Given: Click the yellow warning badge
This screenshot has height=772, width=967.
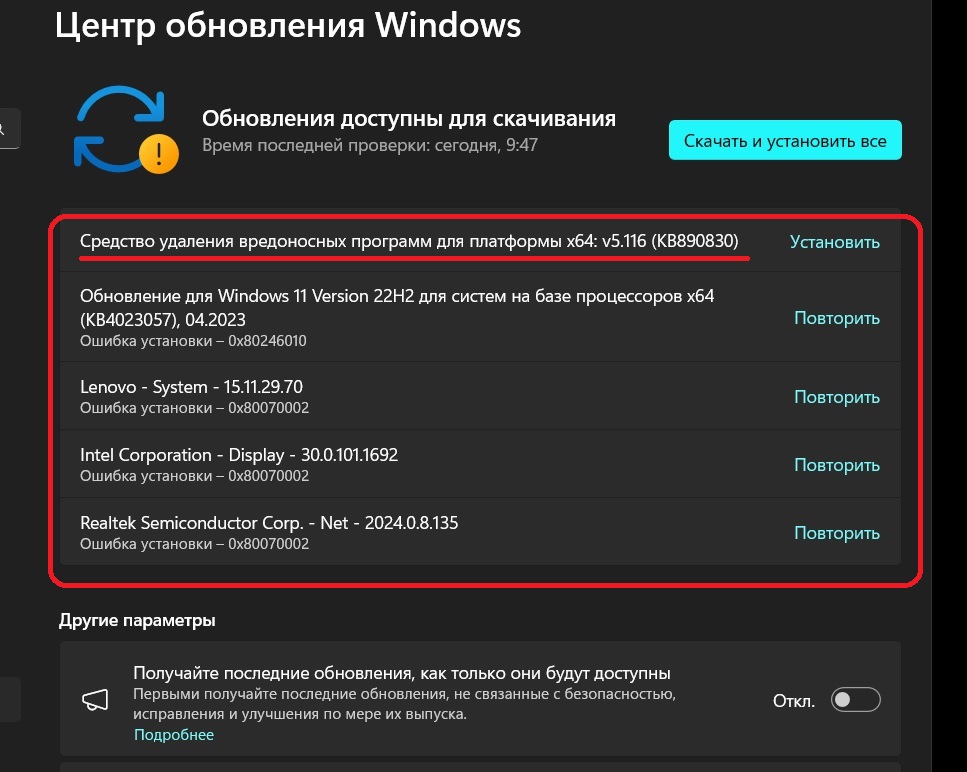Looking at the screenshot, I should coord(158,153).
